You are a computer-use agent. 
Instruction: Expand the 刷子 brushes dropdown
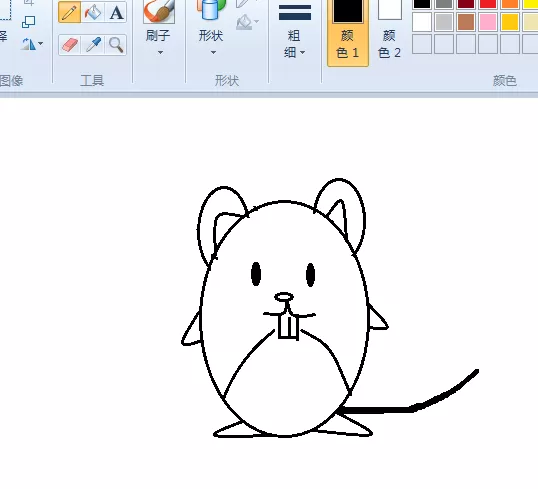click(x=160, y=53)
